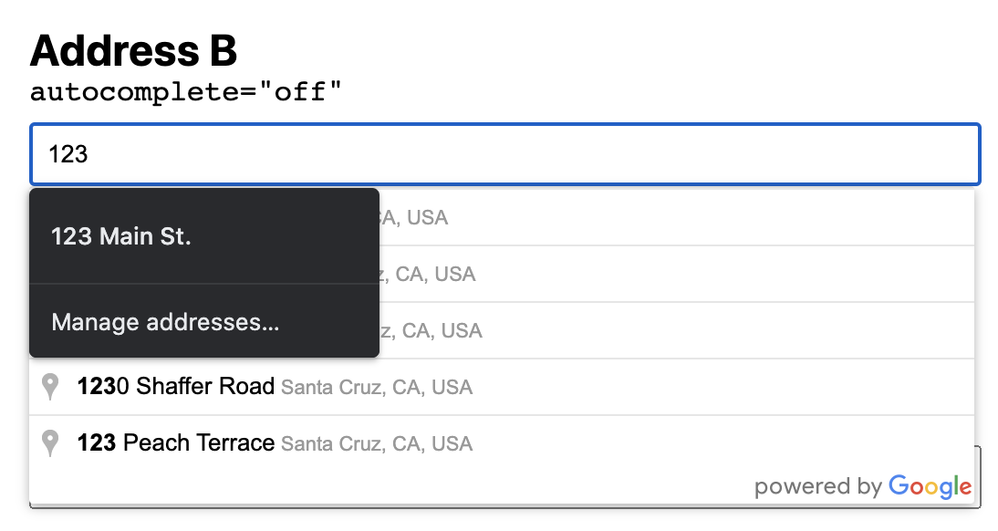Click "Santa Cruz, CA, USA" after Shaffer Road
The width and height of the screenshot is (998, 531).
click(376, 388)
